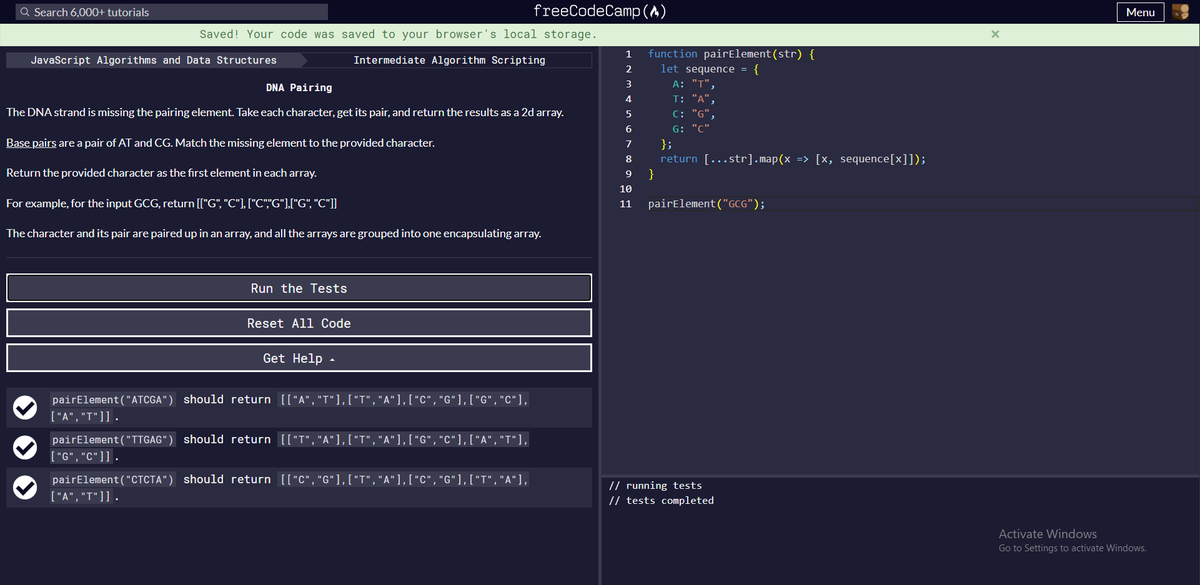Select the pairElement("TTGAG") test description
The width and height of the screenshot is (1200, 585).
tap(290, 447)
